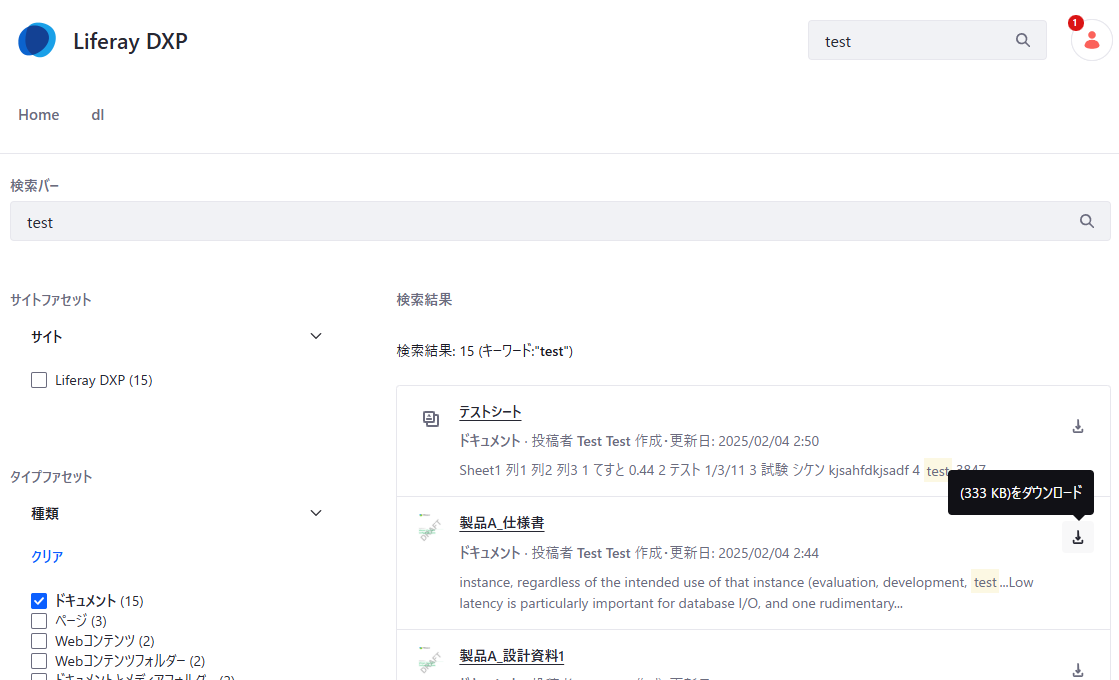Enable the ページ type checkbox
1119x680 pixels.
coord(39,621)
